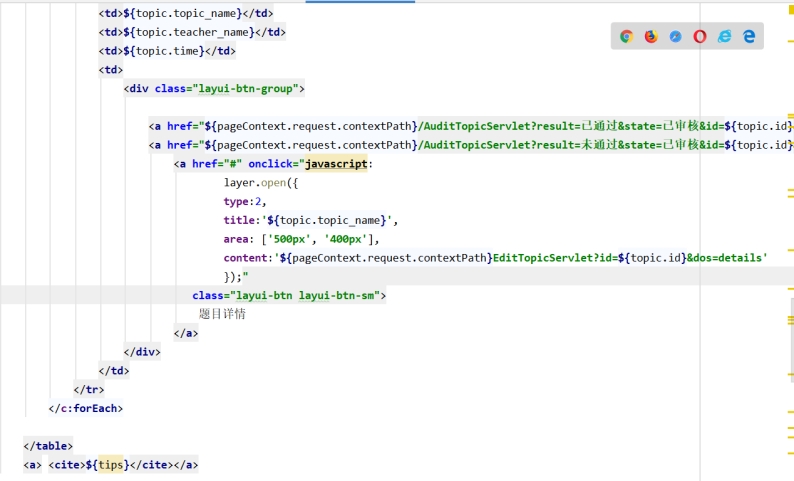The image size is (794, 481).
Task: Click the onclick attribute name
Action: pos(270,164)
